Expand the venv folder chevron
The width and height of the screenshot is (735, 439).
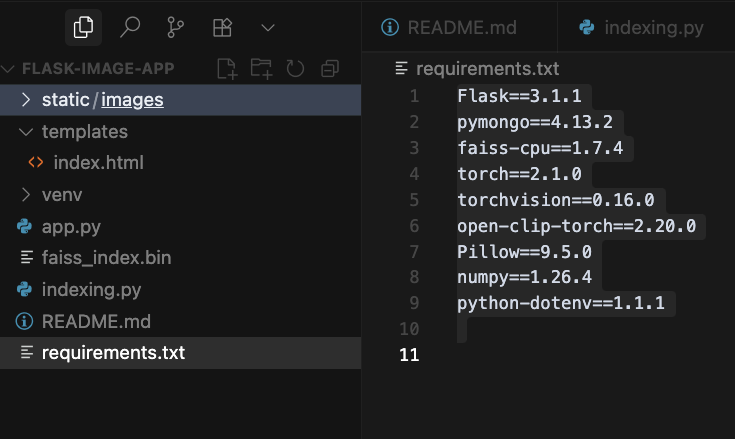[26, 195]
